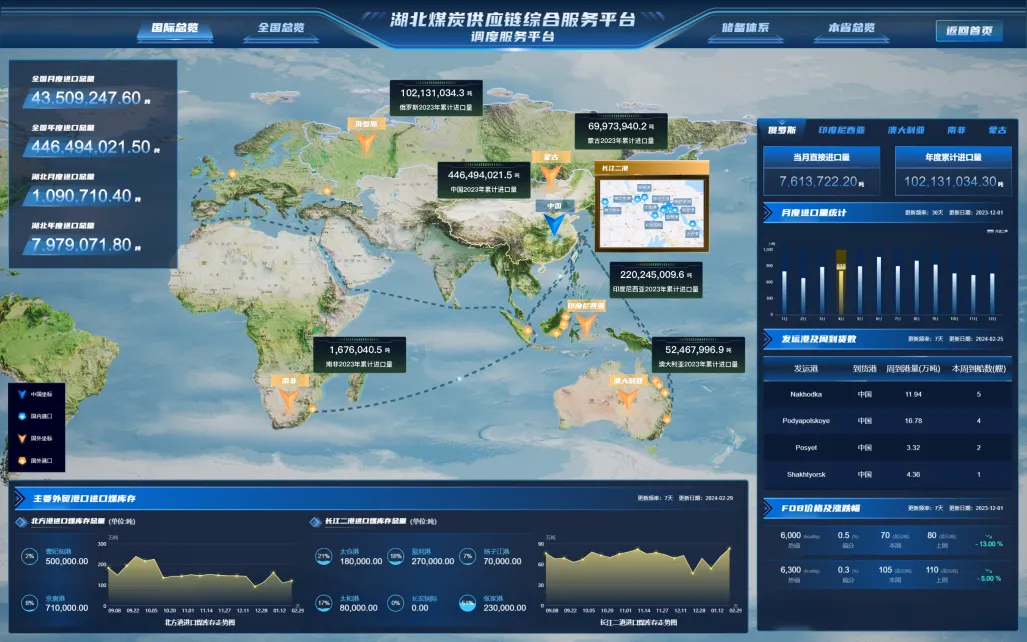Switch to 全国总览 tab
The image size is (1027, 642).
coord(281,28)
